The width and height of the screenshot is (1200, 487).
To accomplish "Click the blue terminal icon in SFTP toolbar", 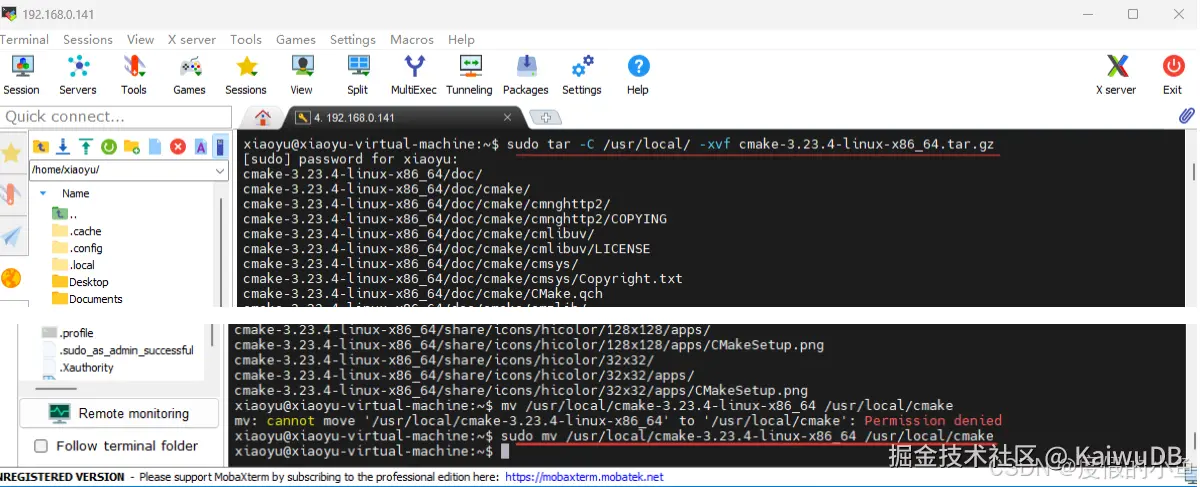I will coord(220,147).
